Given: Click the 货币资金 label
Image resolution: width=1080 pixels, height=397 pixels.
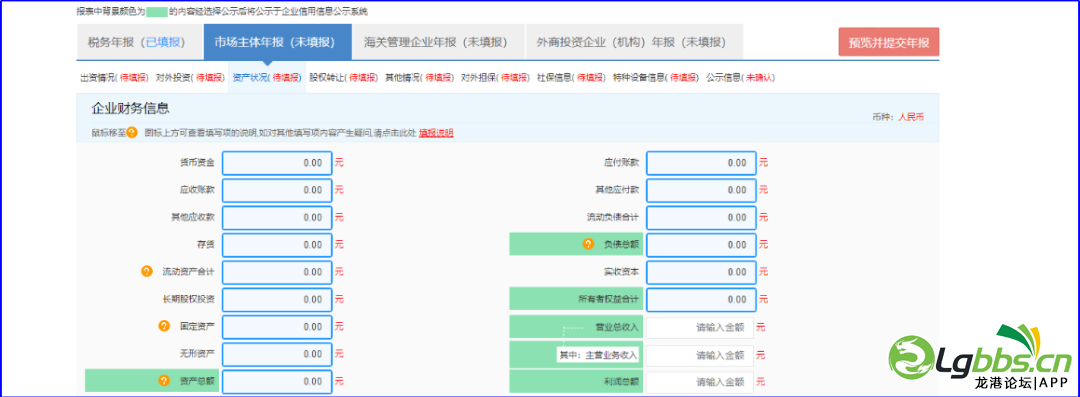Looking at the screenshot, I should point(197,163).
